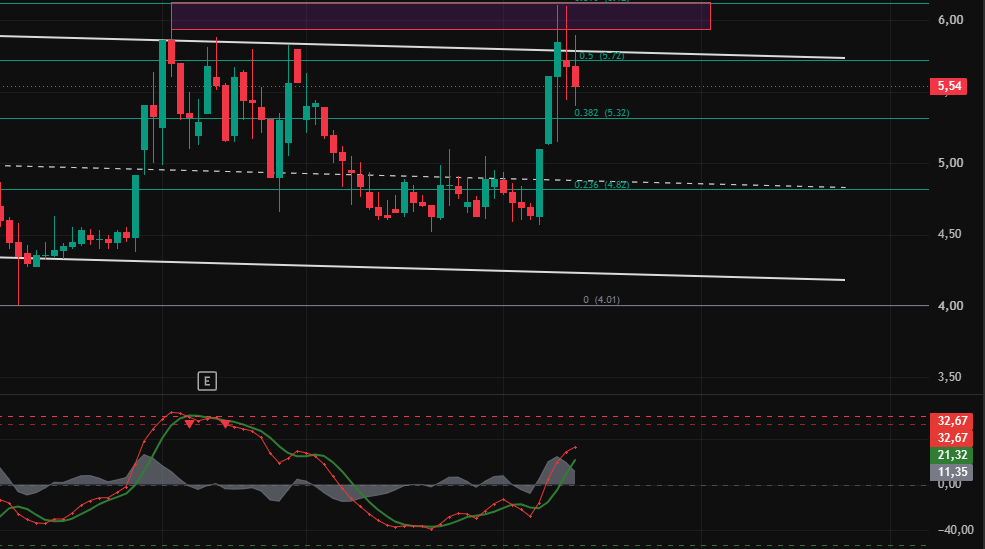Click the gray histogram value 11,35

[952, 472]
